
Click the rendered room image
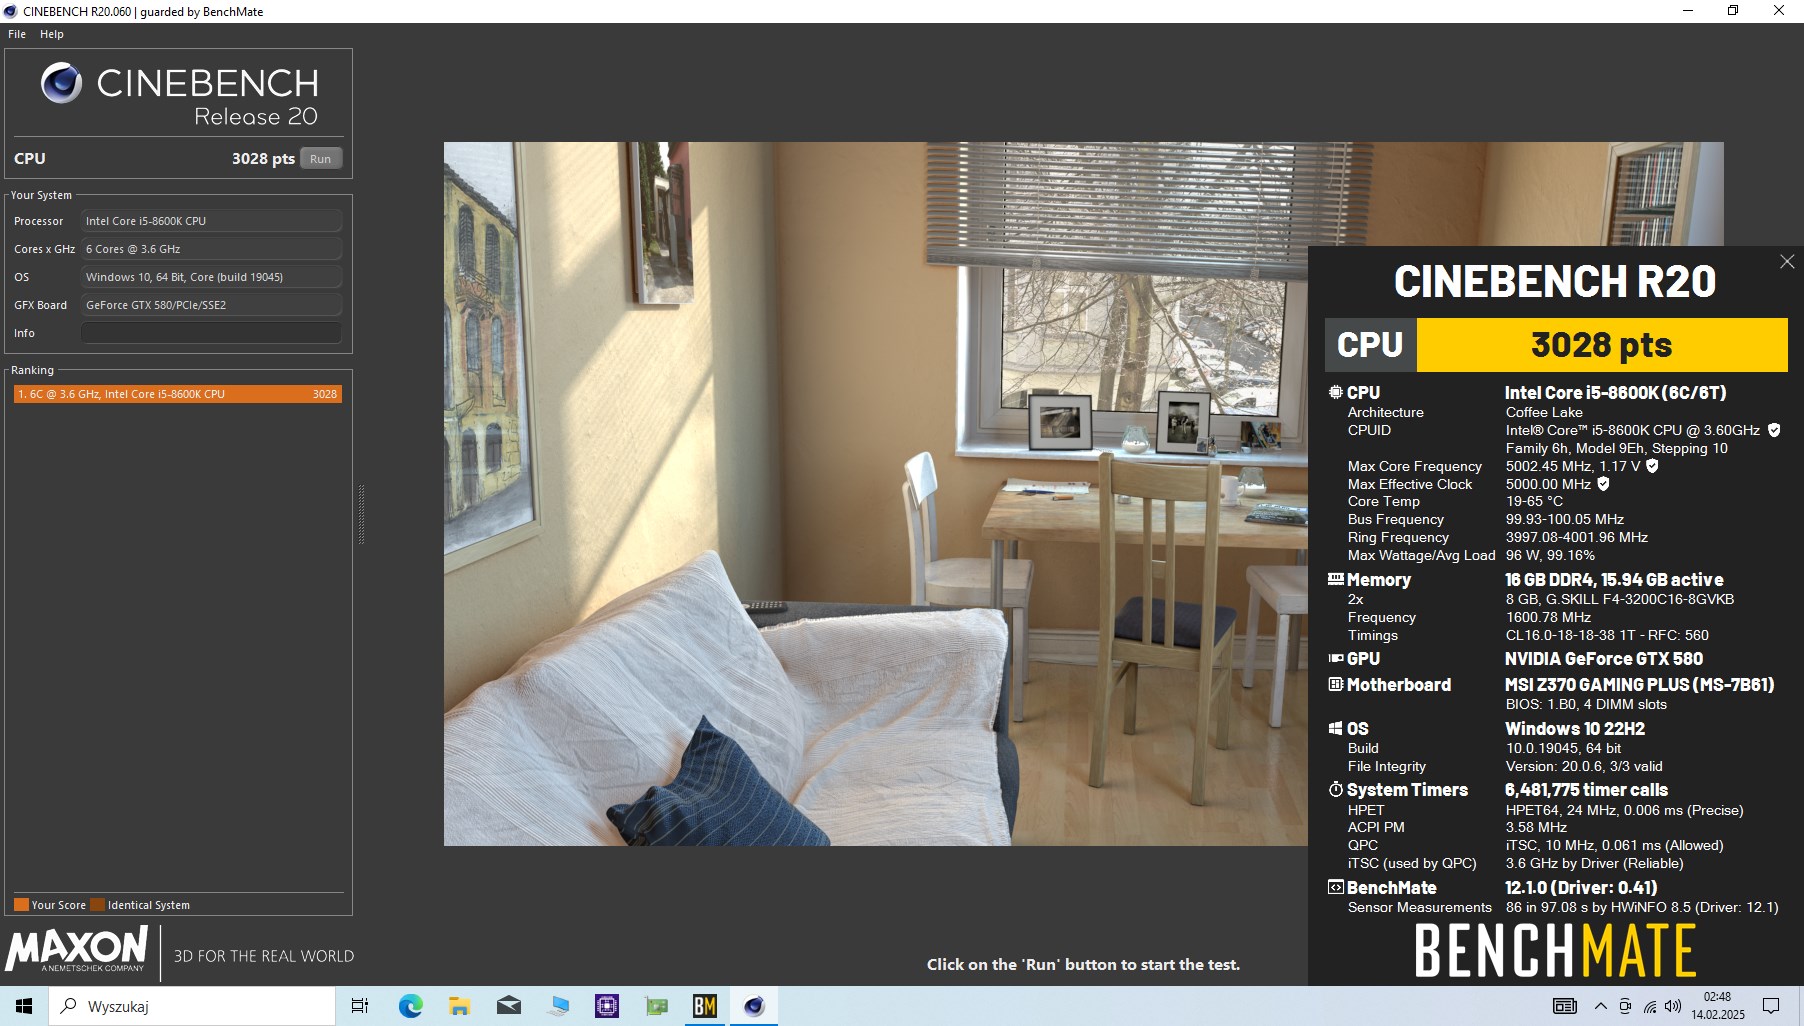[x=875, y=494]
